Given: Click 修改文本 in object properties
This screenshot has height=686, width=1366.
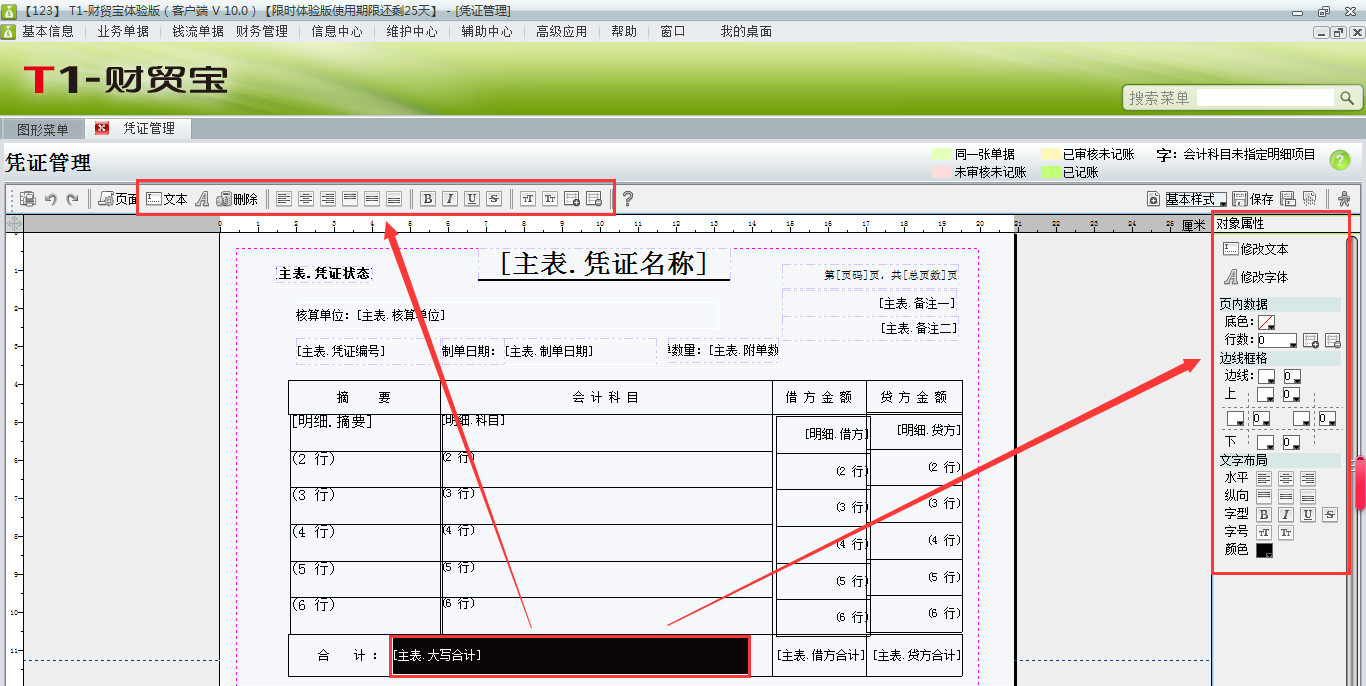Looking at the screenshot, I should [1256, 249].
